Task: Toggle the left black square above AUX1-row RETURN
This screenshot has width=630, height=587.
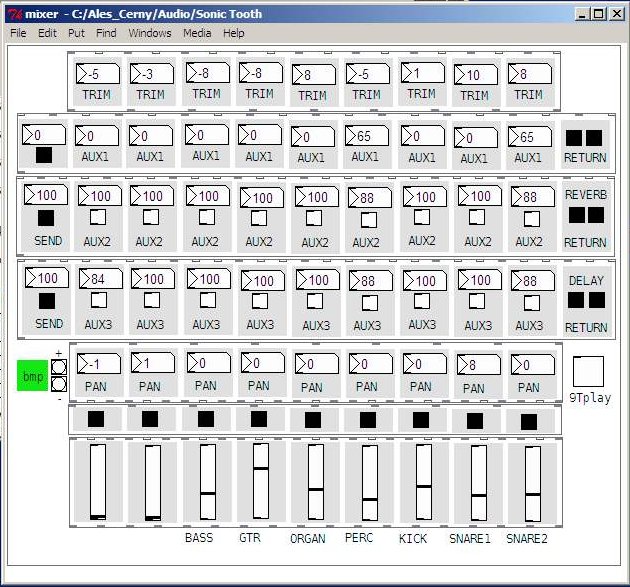Action: coord(574,138)
